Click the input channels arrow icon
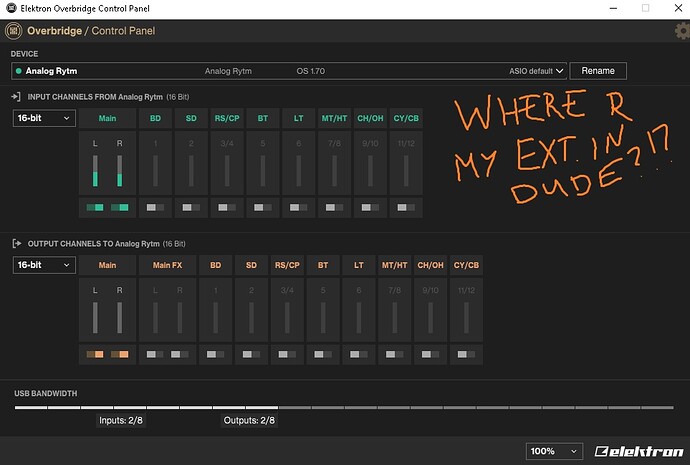Viewport: 690px width, 465px height. click(x=16, y=96)
